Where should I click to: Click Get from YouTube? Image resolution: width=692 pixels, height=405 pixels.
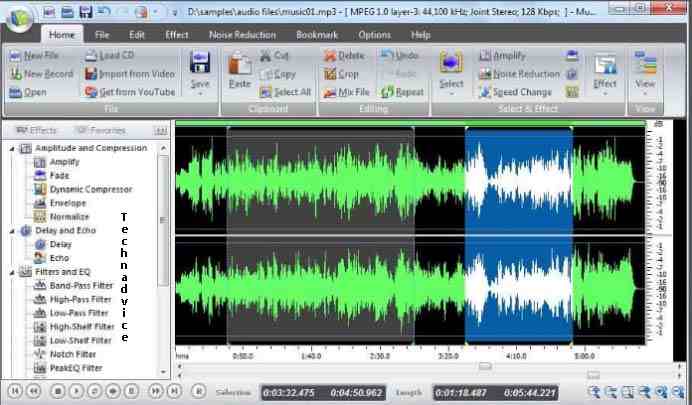(x=130, y=92)
